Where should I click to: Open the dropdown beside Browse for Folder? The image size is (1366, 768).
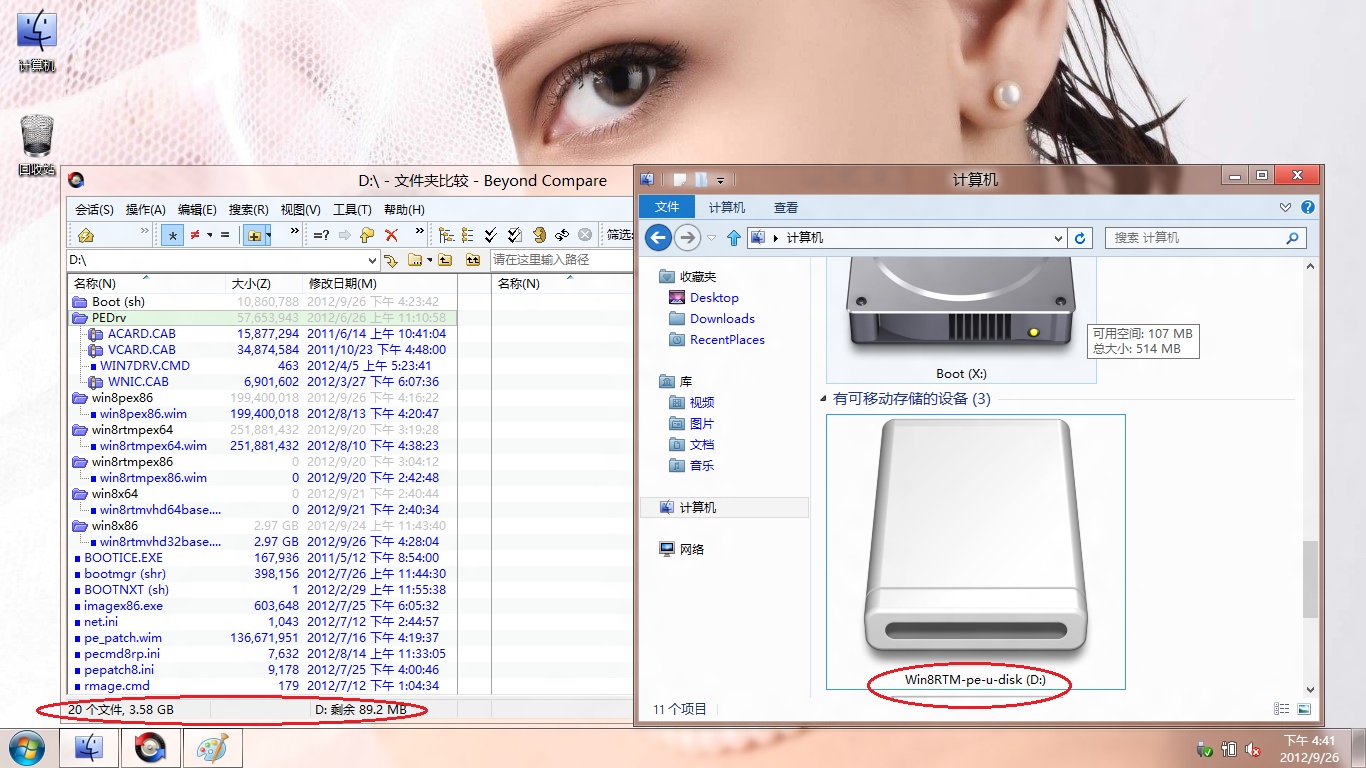[x=430, y=260]
